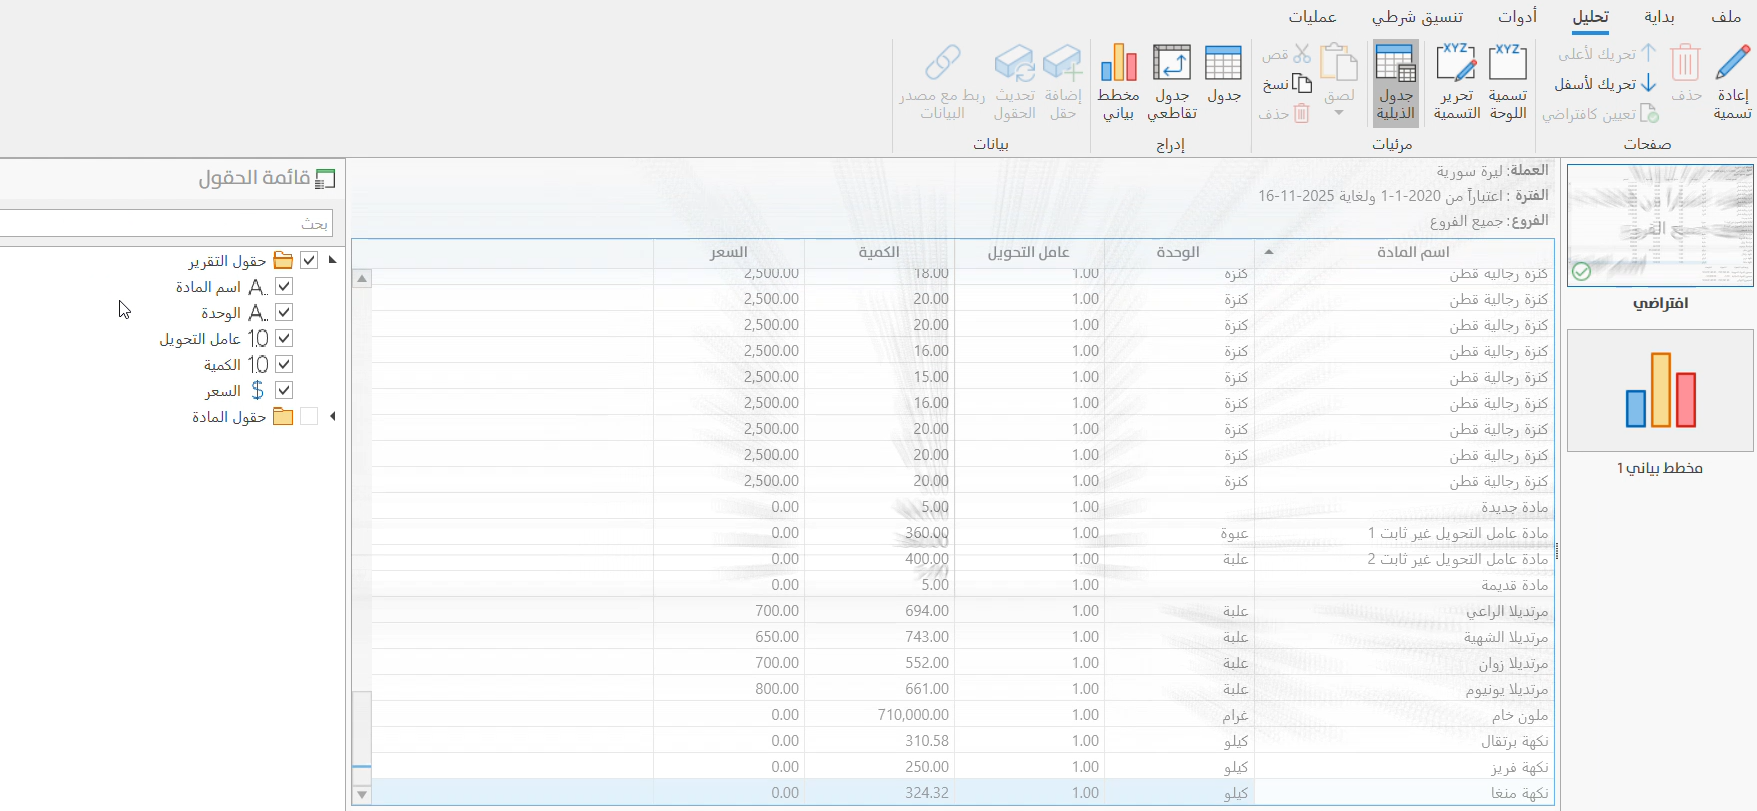Open the Paste dropdown arrow
1757x811 pixels.
pyautogui.click(x=1339, y=113)
